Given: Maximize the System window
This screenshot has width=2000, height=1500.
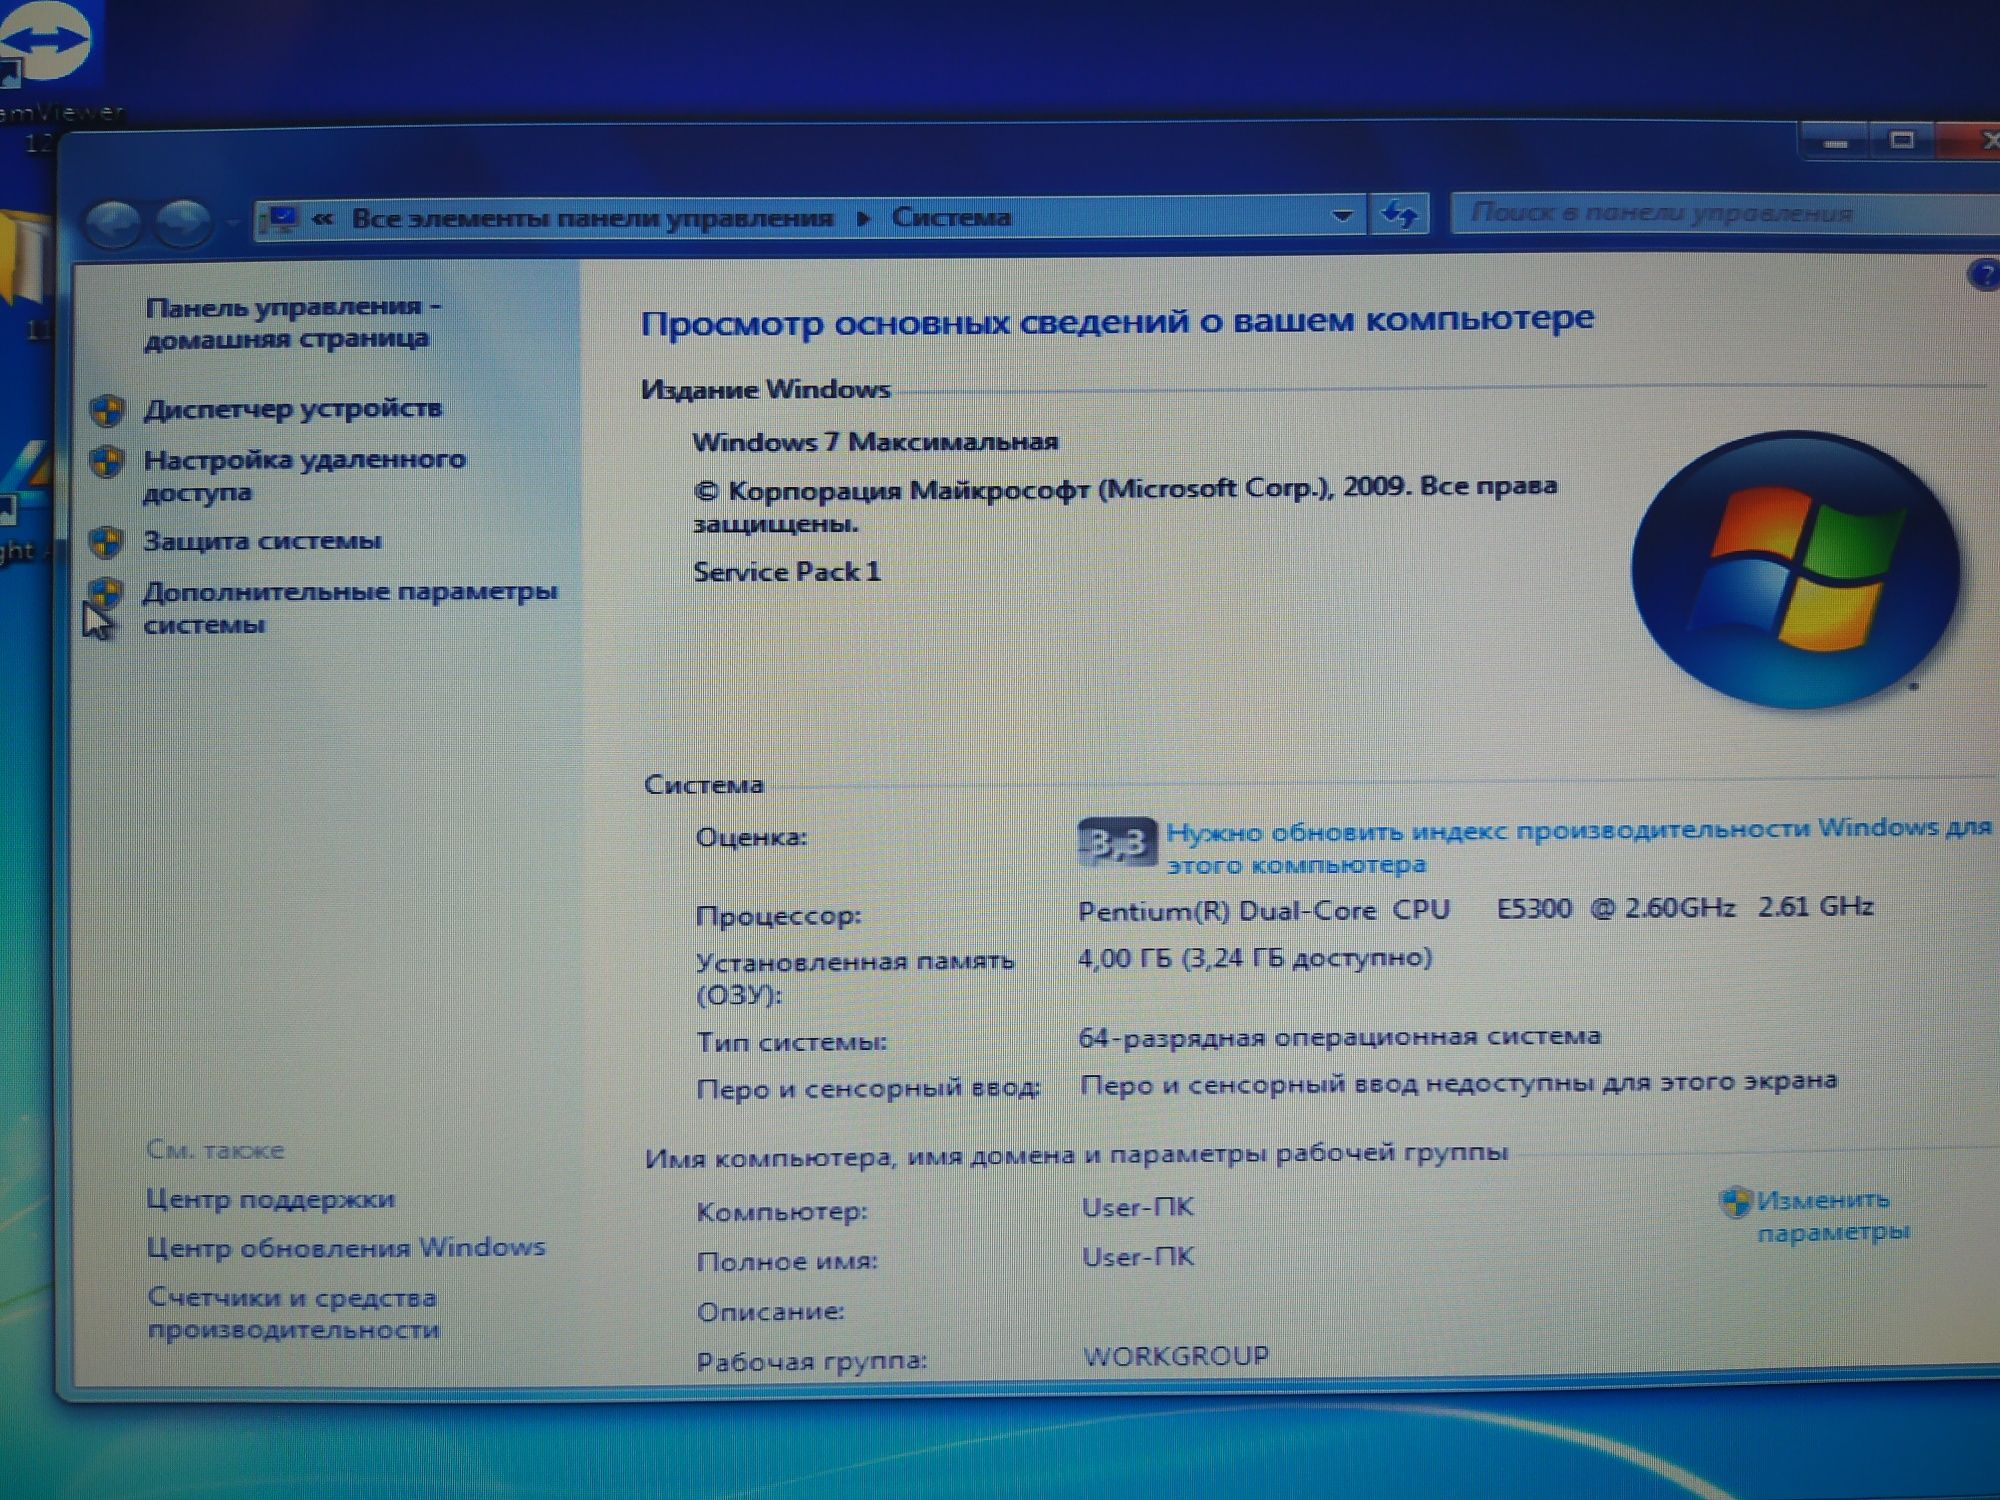Looking at the screenshot, I should coord(1902,140).
